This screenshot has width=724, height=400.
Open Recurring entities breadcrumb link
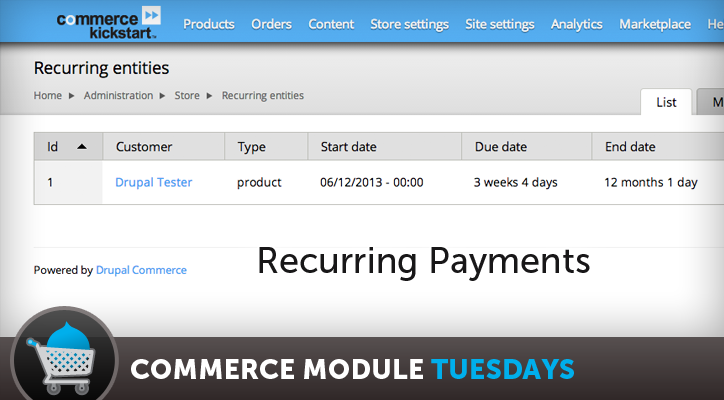point(263,96)
